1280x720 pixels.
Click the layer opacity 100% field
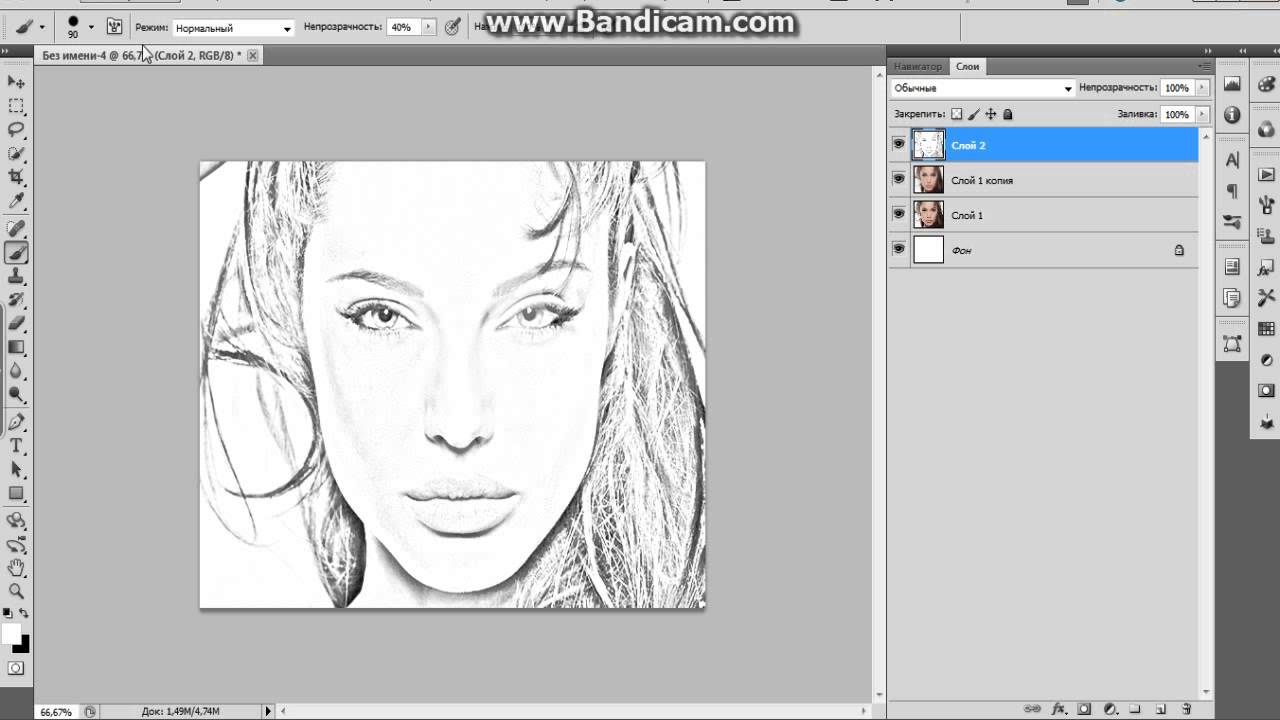[1177, 88]
